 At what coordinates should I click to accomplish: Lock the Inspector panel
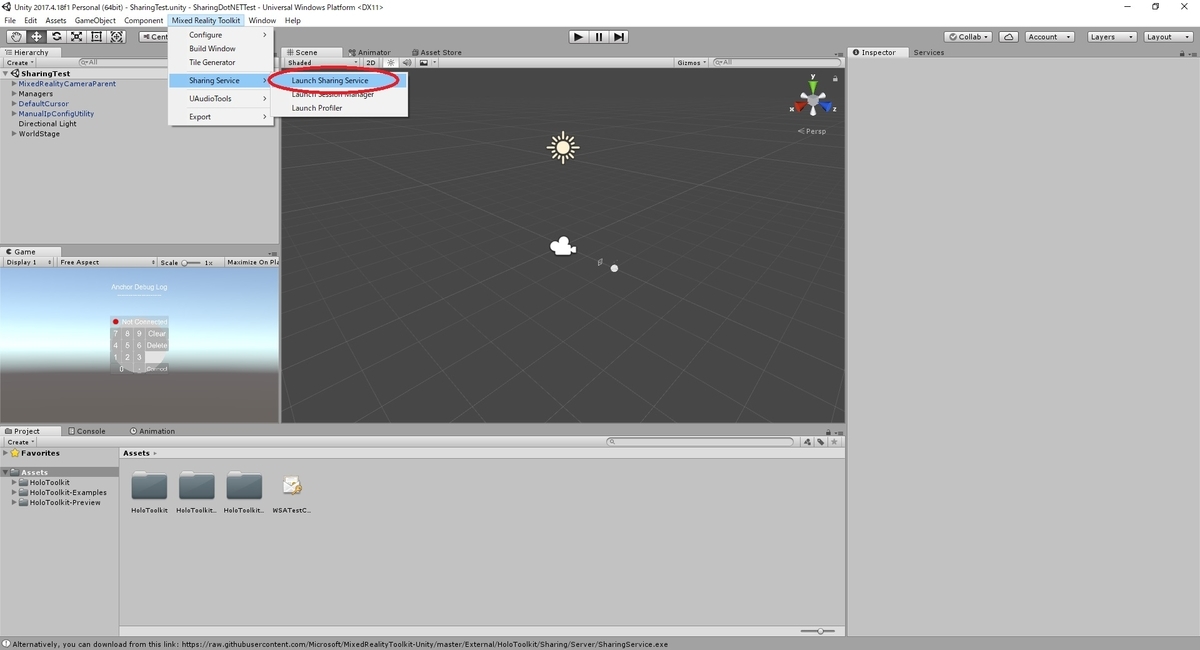click(1180, 52)
